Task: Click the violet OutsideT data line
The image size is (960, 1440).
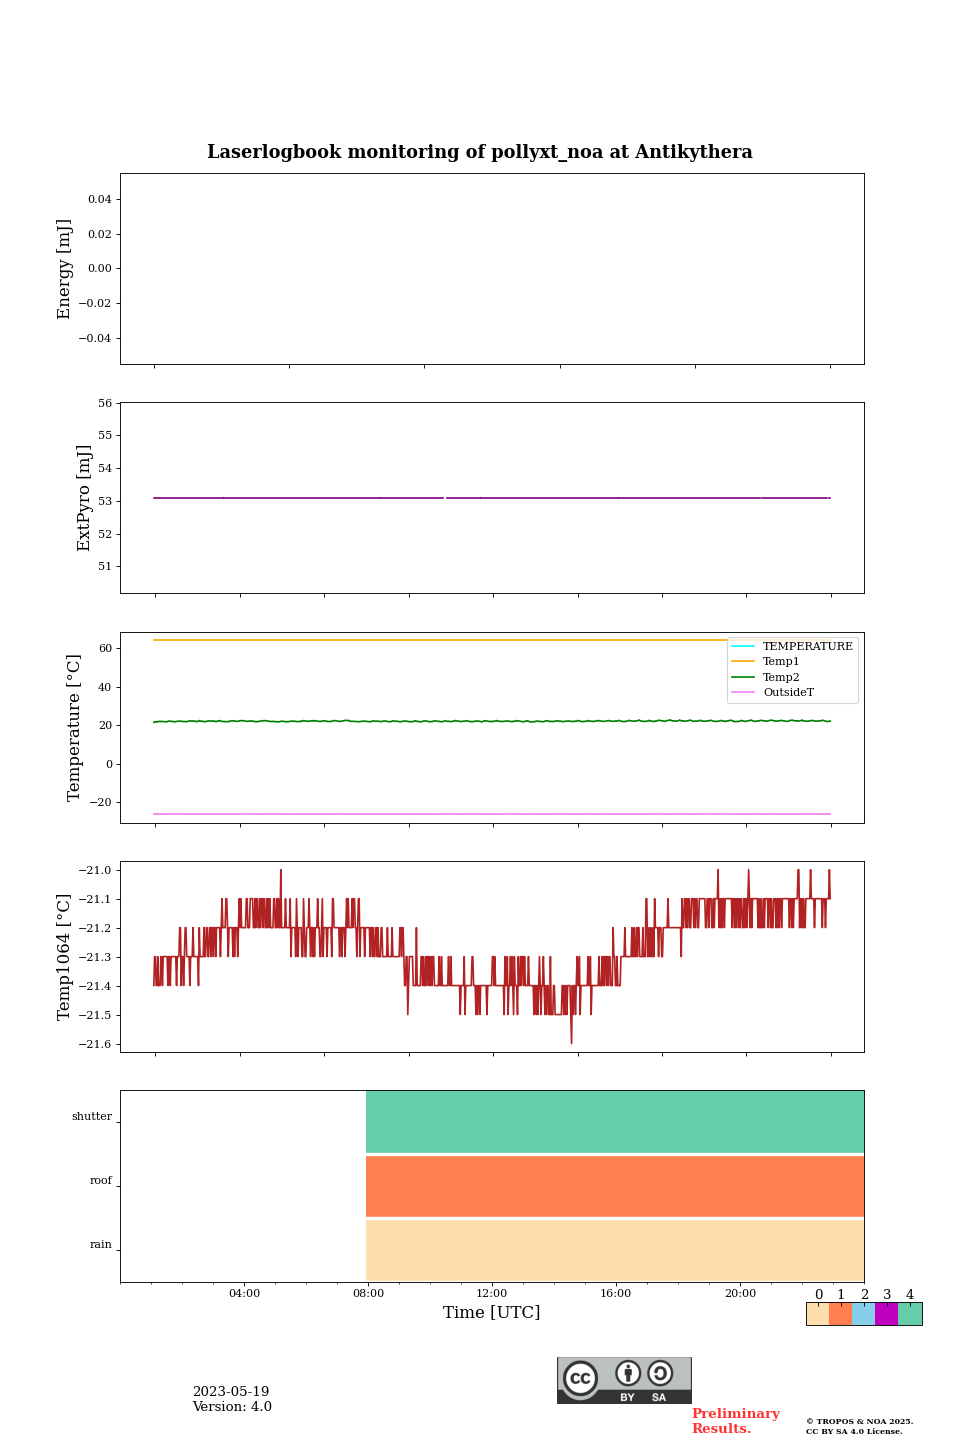Action: point(492,814)
